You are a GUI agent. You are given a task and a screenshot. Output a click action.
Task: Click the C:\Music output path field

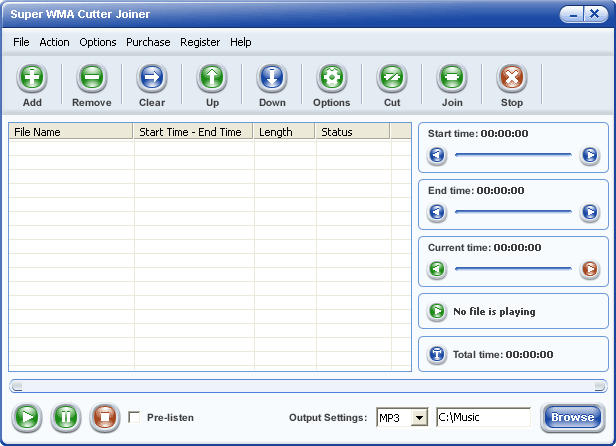coord(483,418)
